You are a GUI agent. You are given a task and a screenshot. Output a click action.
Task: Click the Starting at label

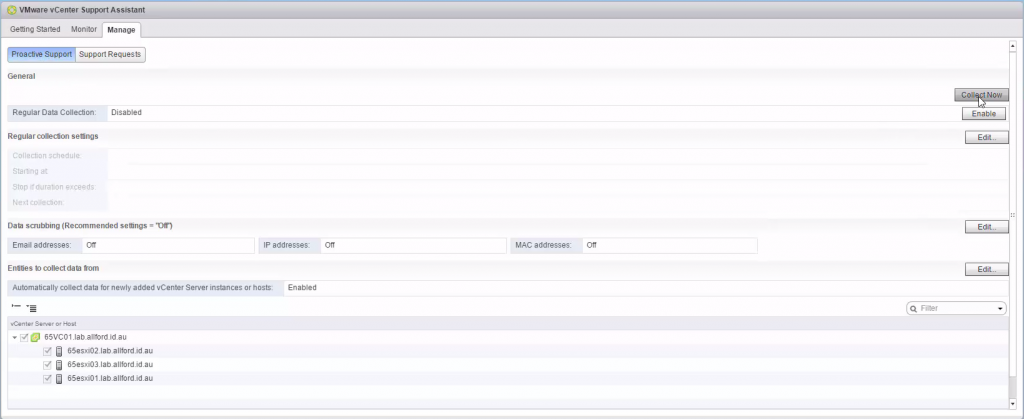31,171
